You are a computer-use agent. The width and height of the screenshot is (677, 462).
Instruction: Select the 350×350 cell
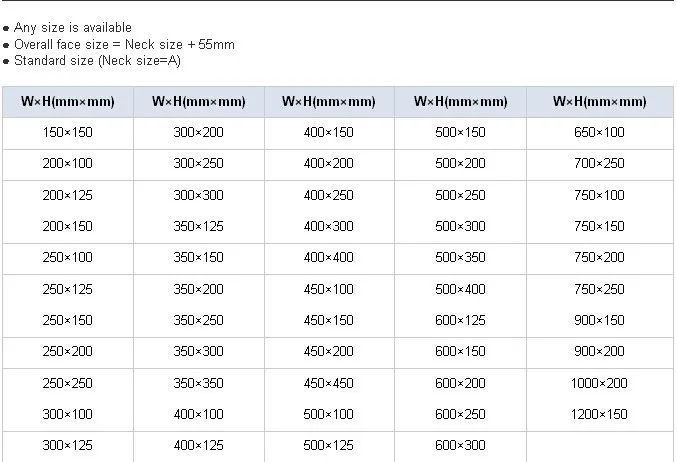(x=198, y=383)
